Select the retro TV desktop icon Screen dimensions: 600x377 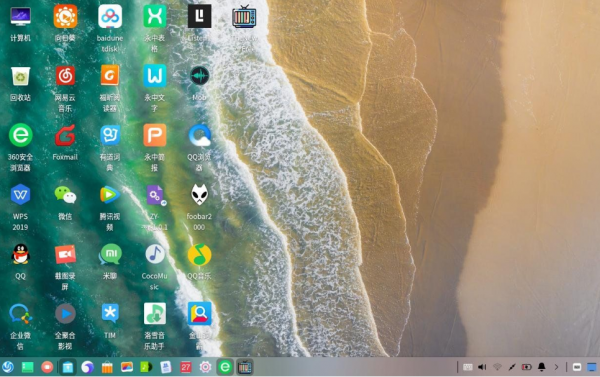click(244, 16)
